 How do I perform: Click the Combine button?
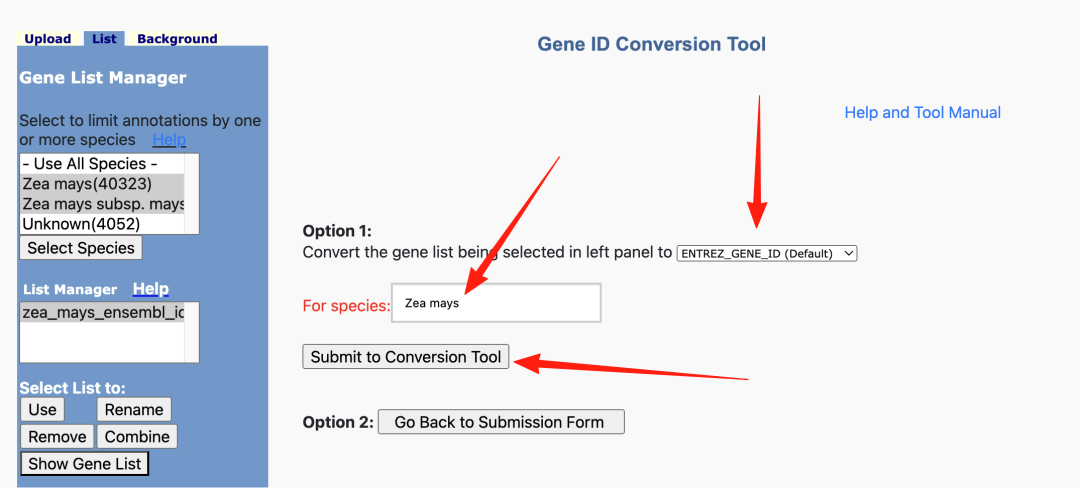point(137,436)
